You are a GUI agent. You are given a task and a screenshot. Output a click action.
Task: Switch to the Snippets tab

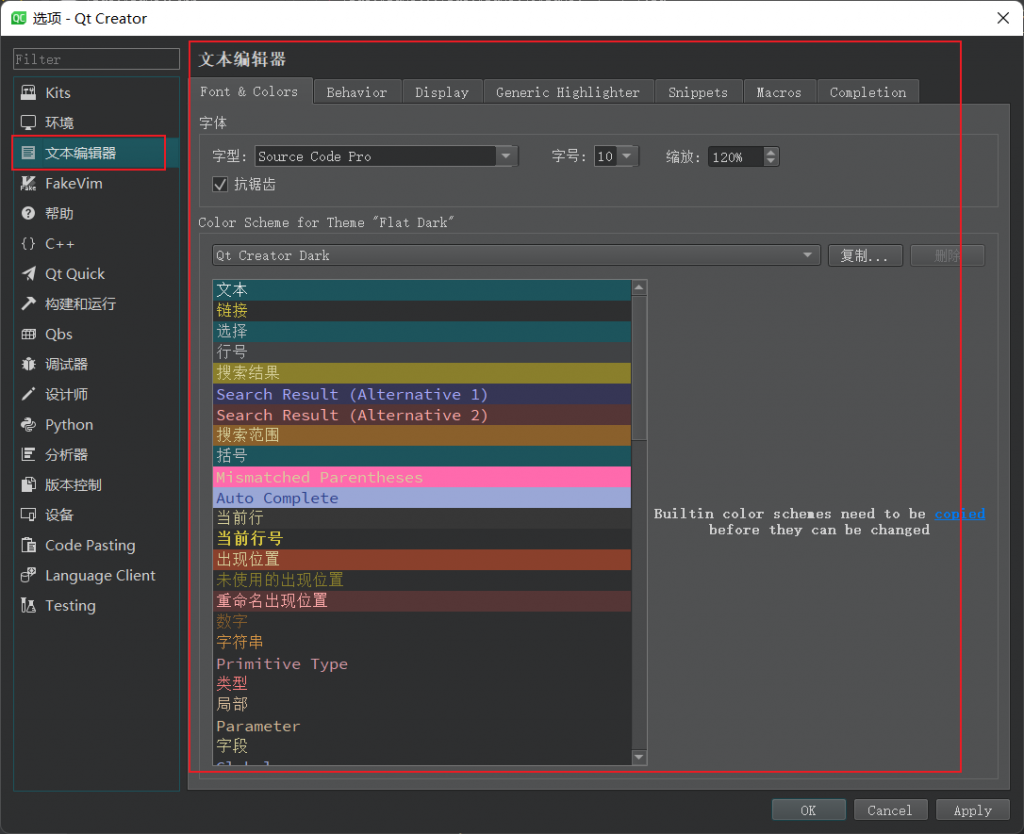(697, 93)
